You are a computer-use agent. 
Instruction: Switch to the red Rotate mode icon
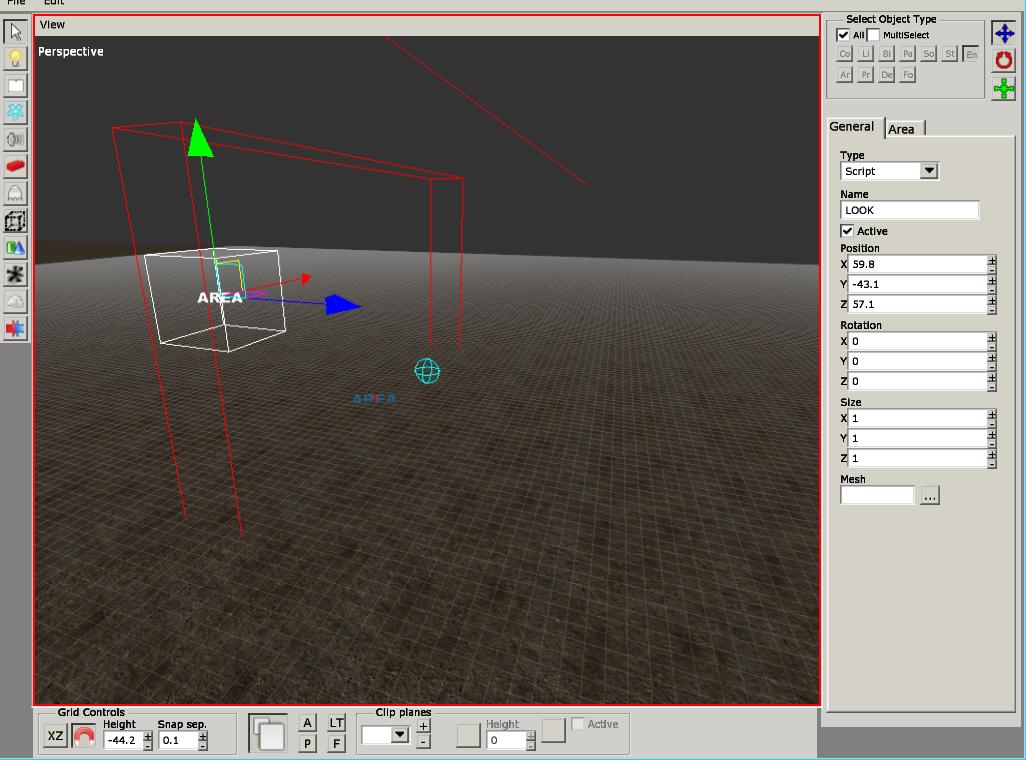1003,61
